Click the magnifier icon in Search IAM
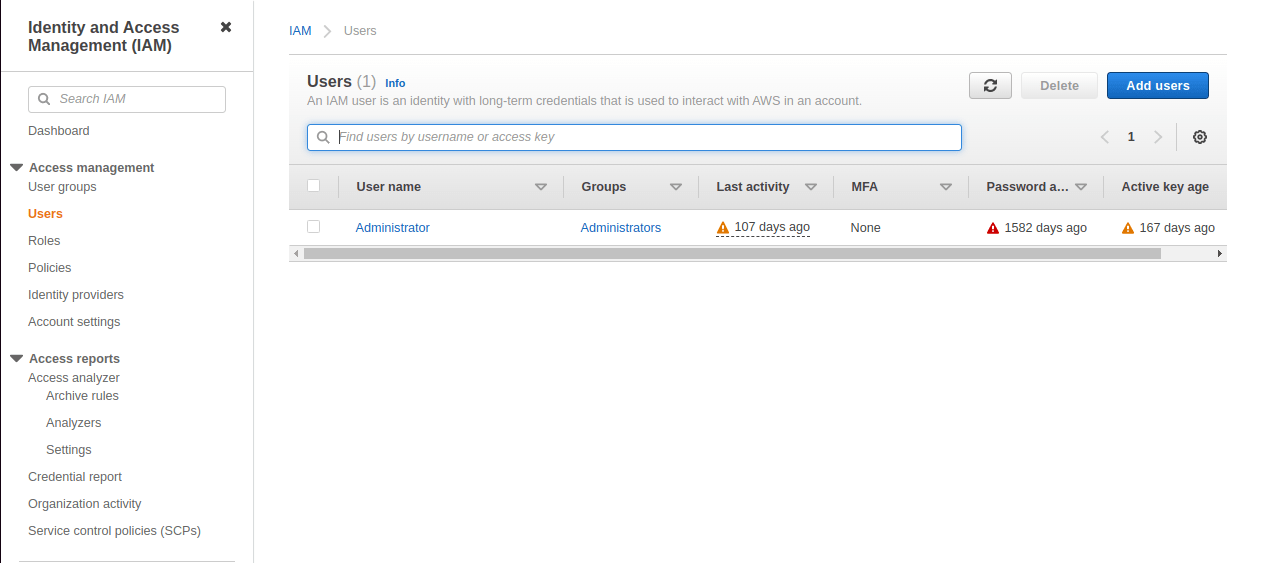 [44, 99]
